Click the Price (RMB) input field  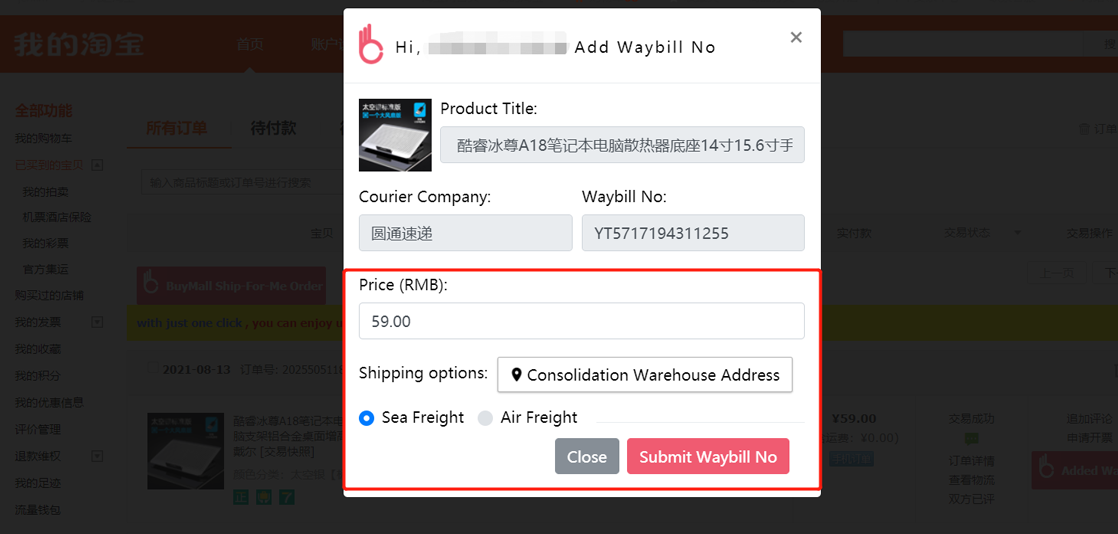(582, 321)
